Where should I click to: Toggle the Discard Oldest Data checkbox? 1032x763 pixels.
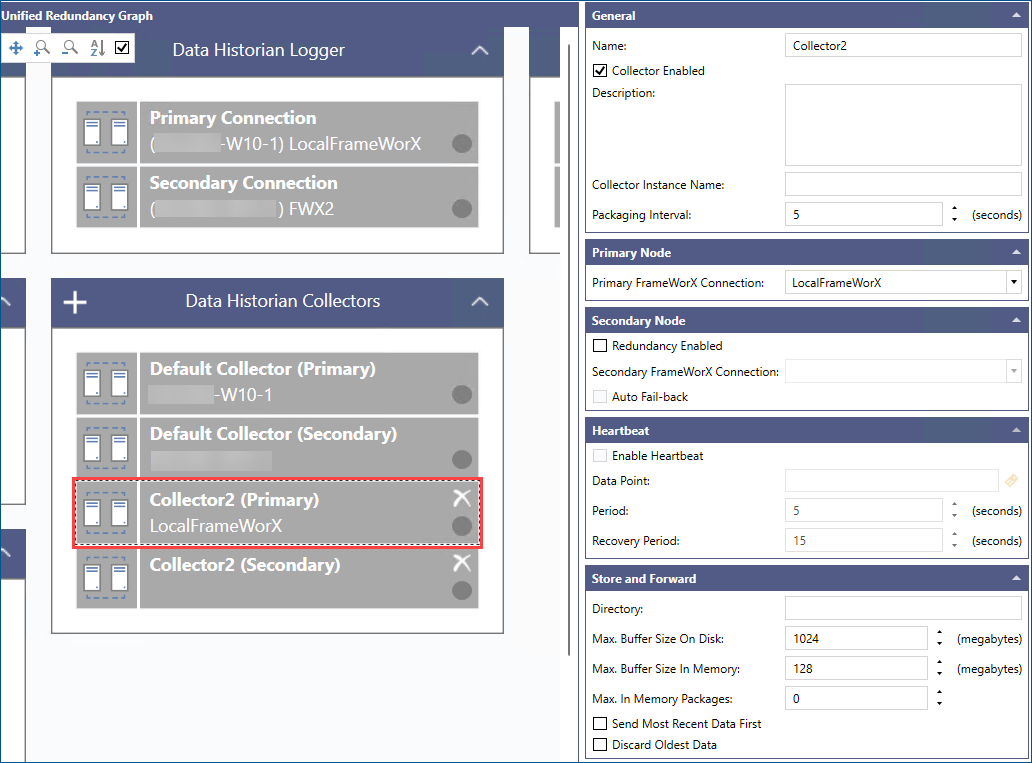click(x=600, y=745)
